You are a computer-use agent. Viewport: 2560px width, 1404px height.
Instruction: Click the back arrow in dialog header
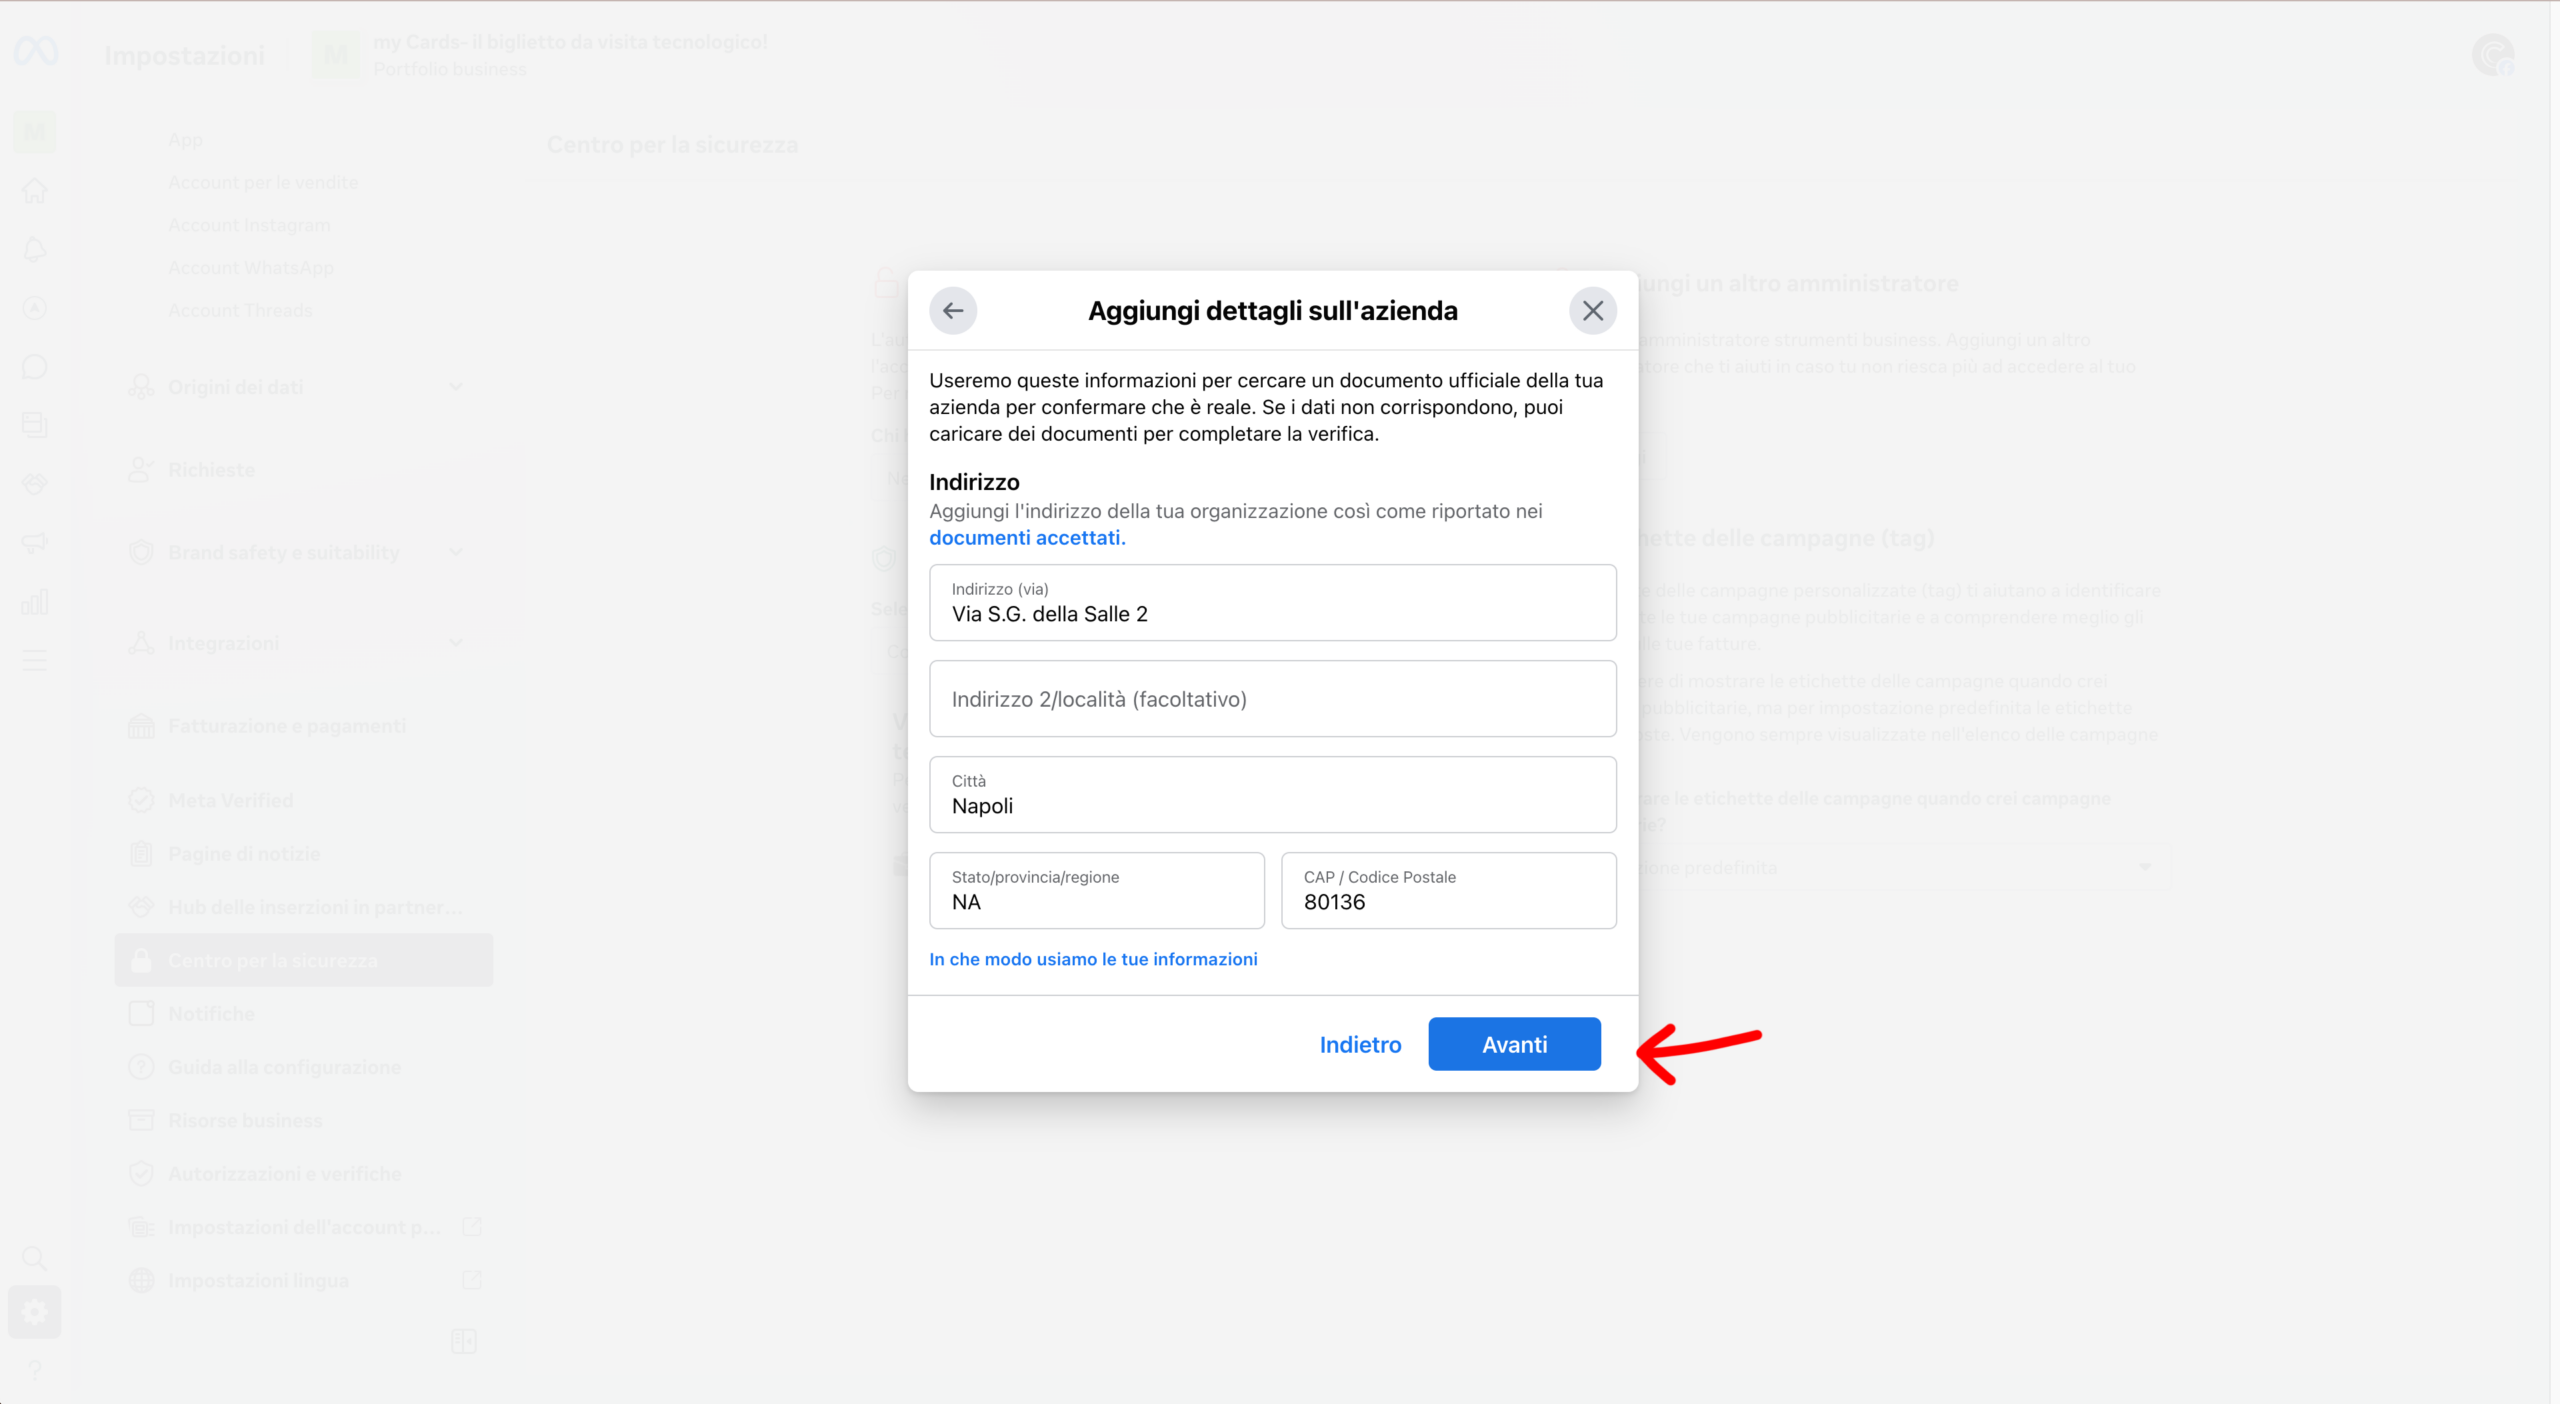coord(952,311)
